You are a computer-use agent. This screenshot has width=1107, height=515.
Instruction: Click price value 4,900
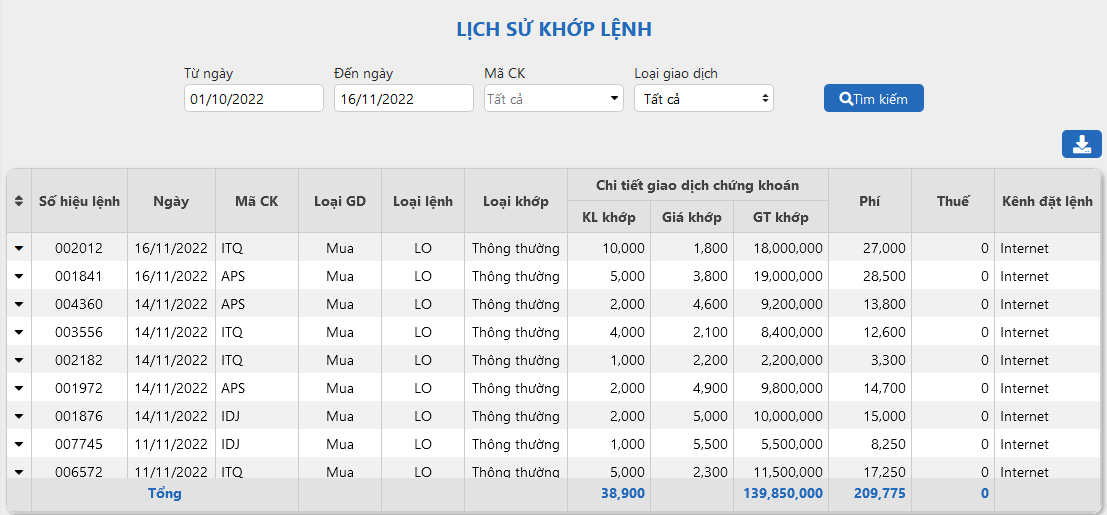[x=710, y=388]
